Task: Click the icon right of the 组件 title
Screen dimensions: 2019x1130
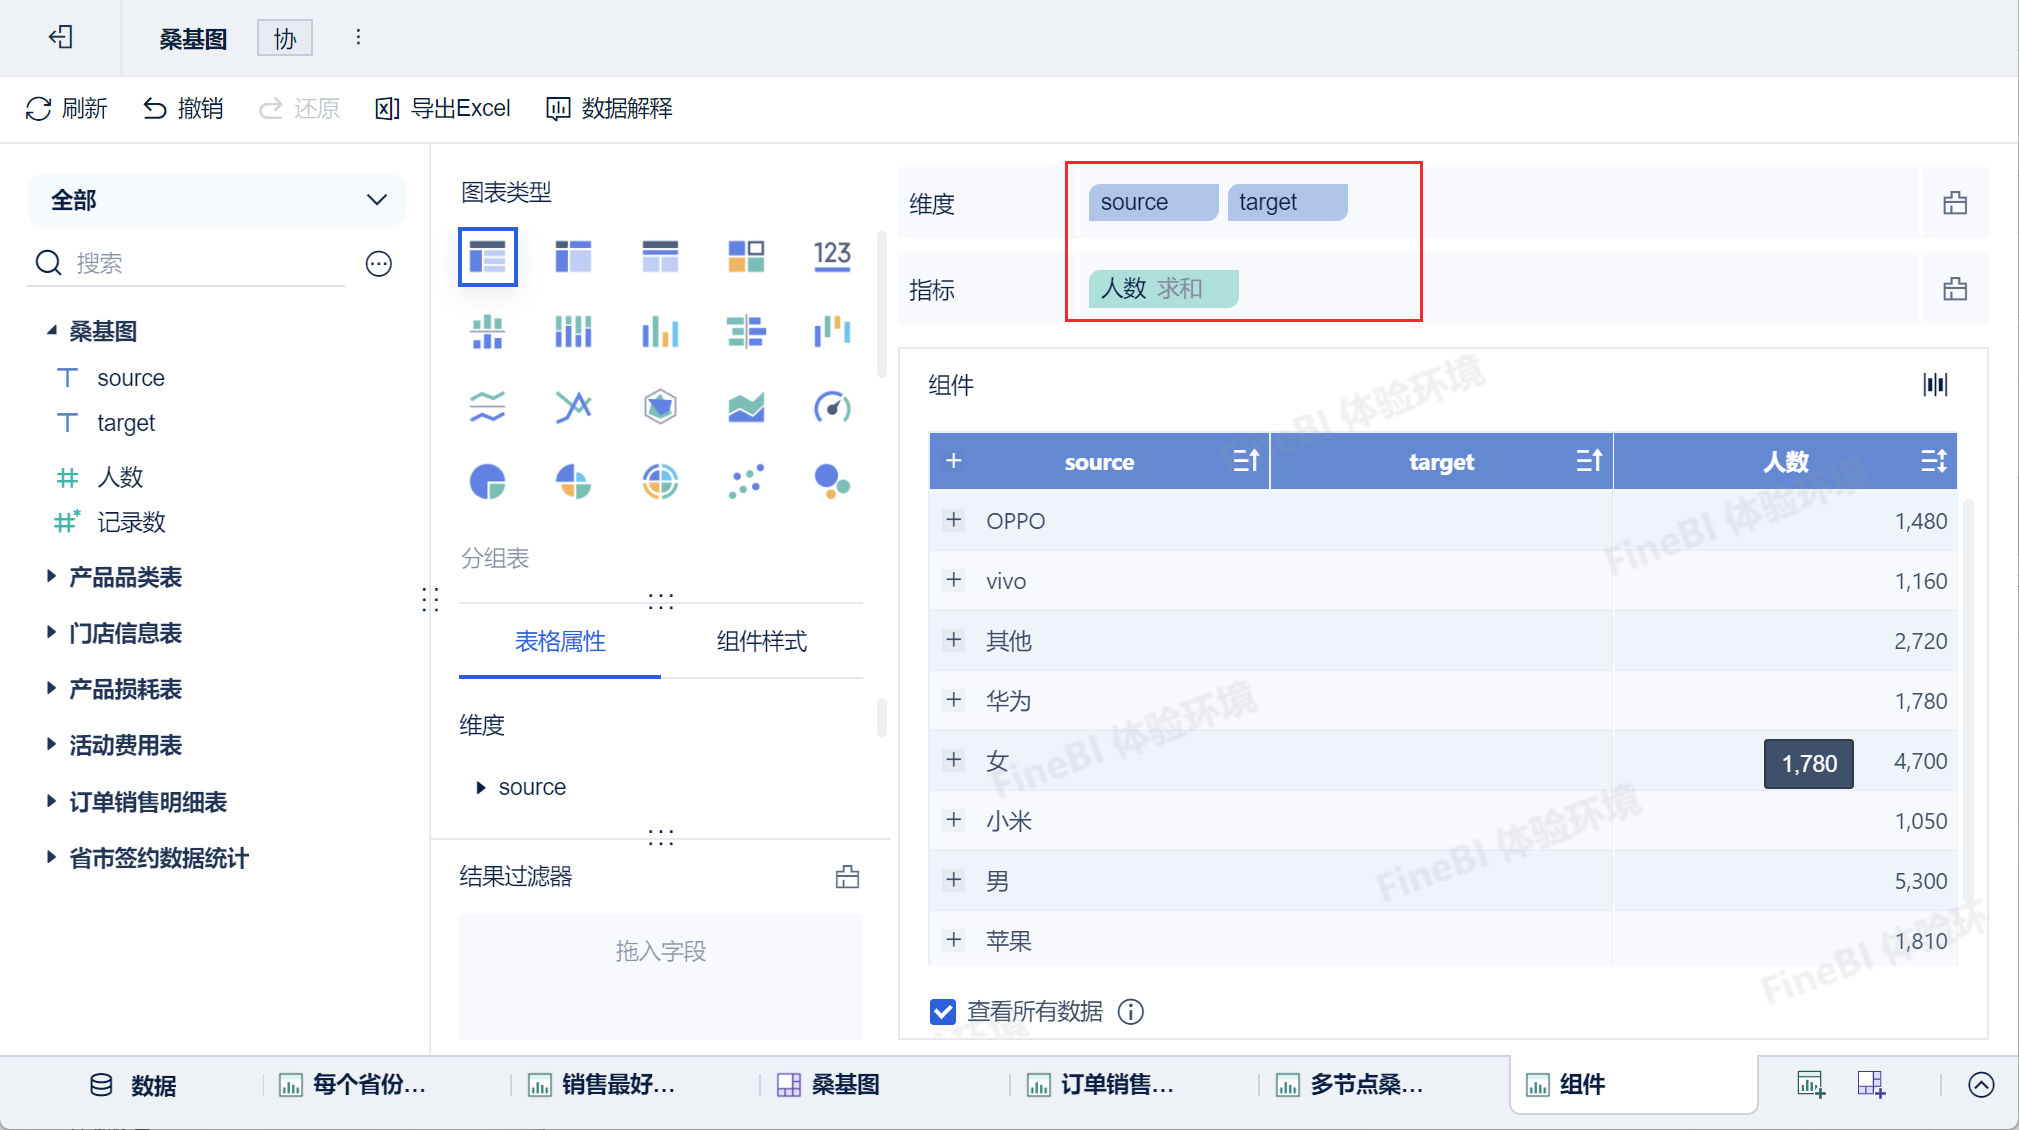Action: coord(1935,385)
